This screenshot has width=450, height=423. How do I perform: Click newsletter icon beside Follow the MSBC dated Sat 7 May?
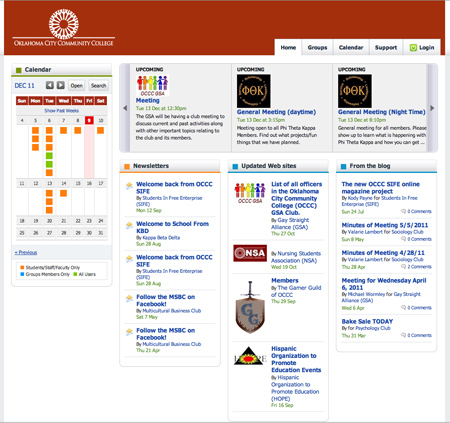129,299
